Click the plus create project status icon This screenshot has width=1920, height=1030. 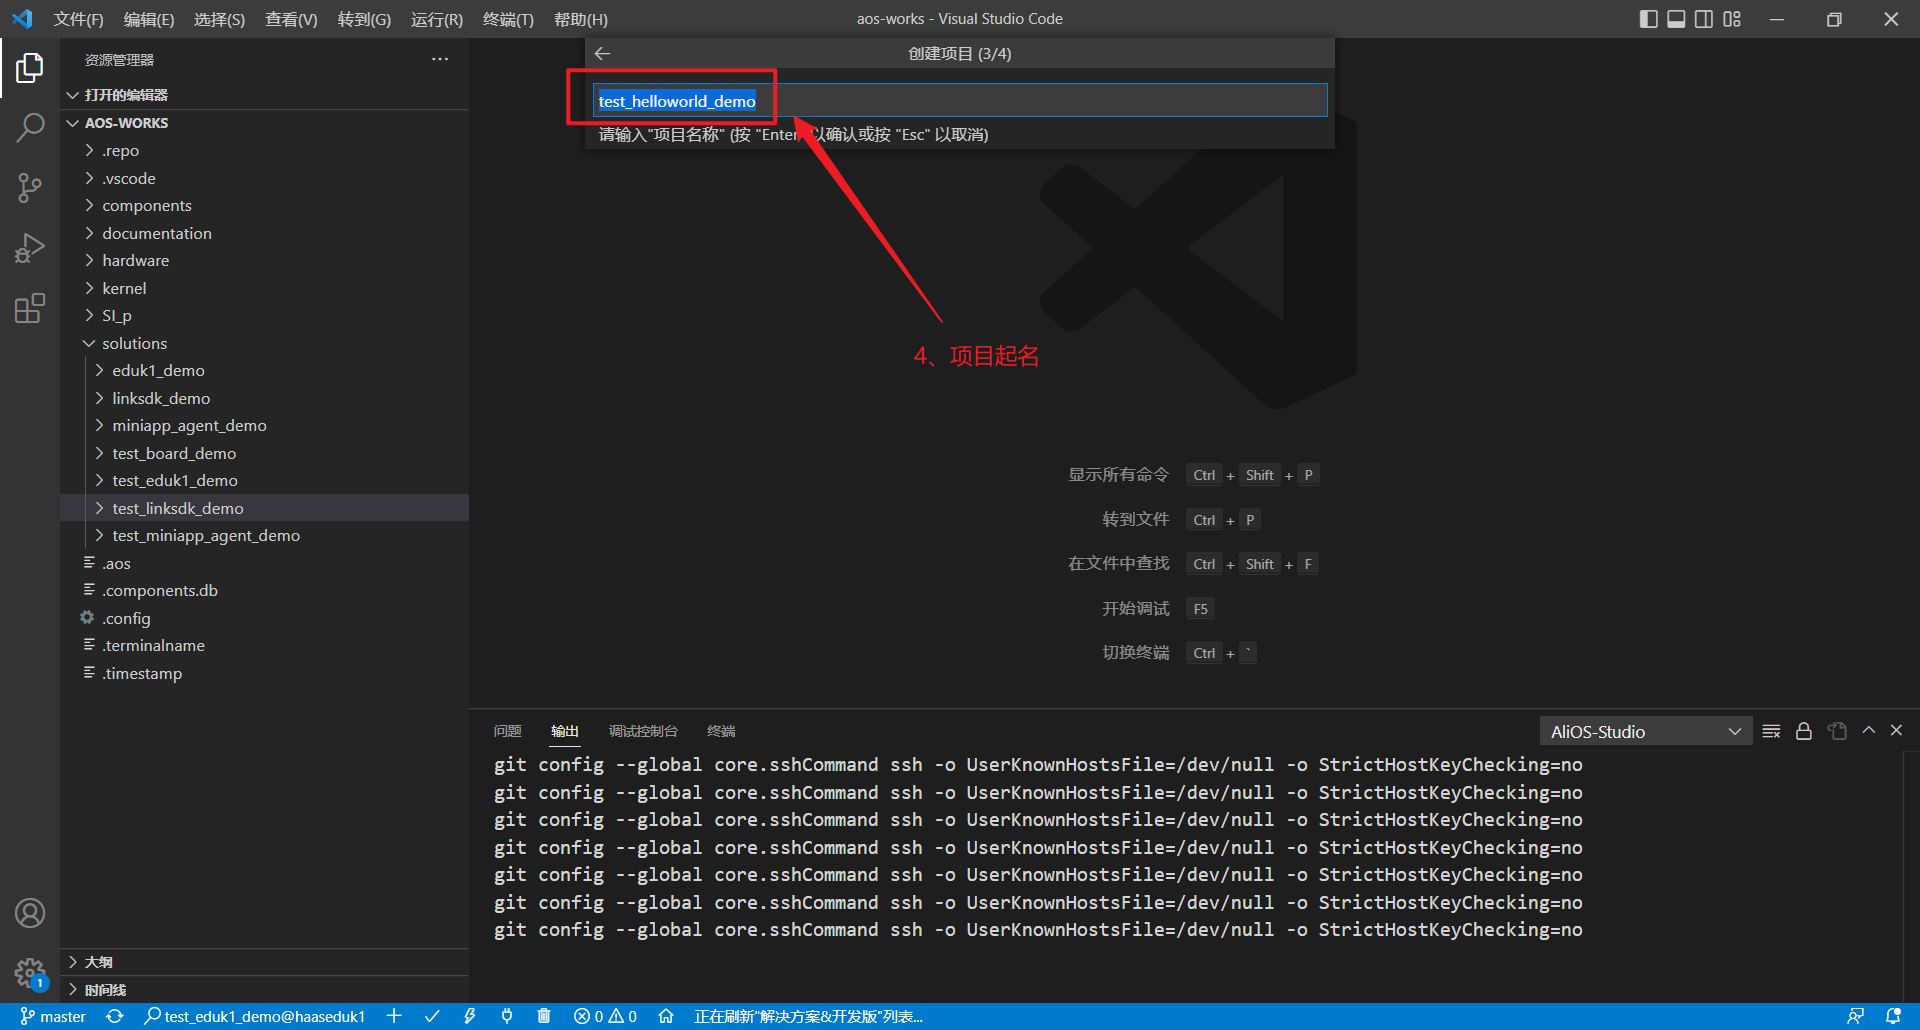point(394,1016)
